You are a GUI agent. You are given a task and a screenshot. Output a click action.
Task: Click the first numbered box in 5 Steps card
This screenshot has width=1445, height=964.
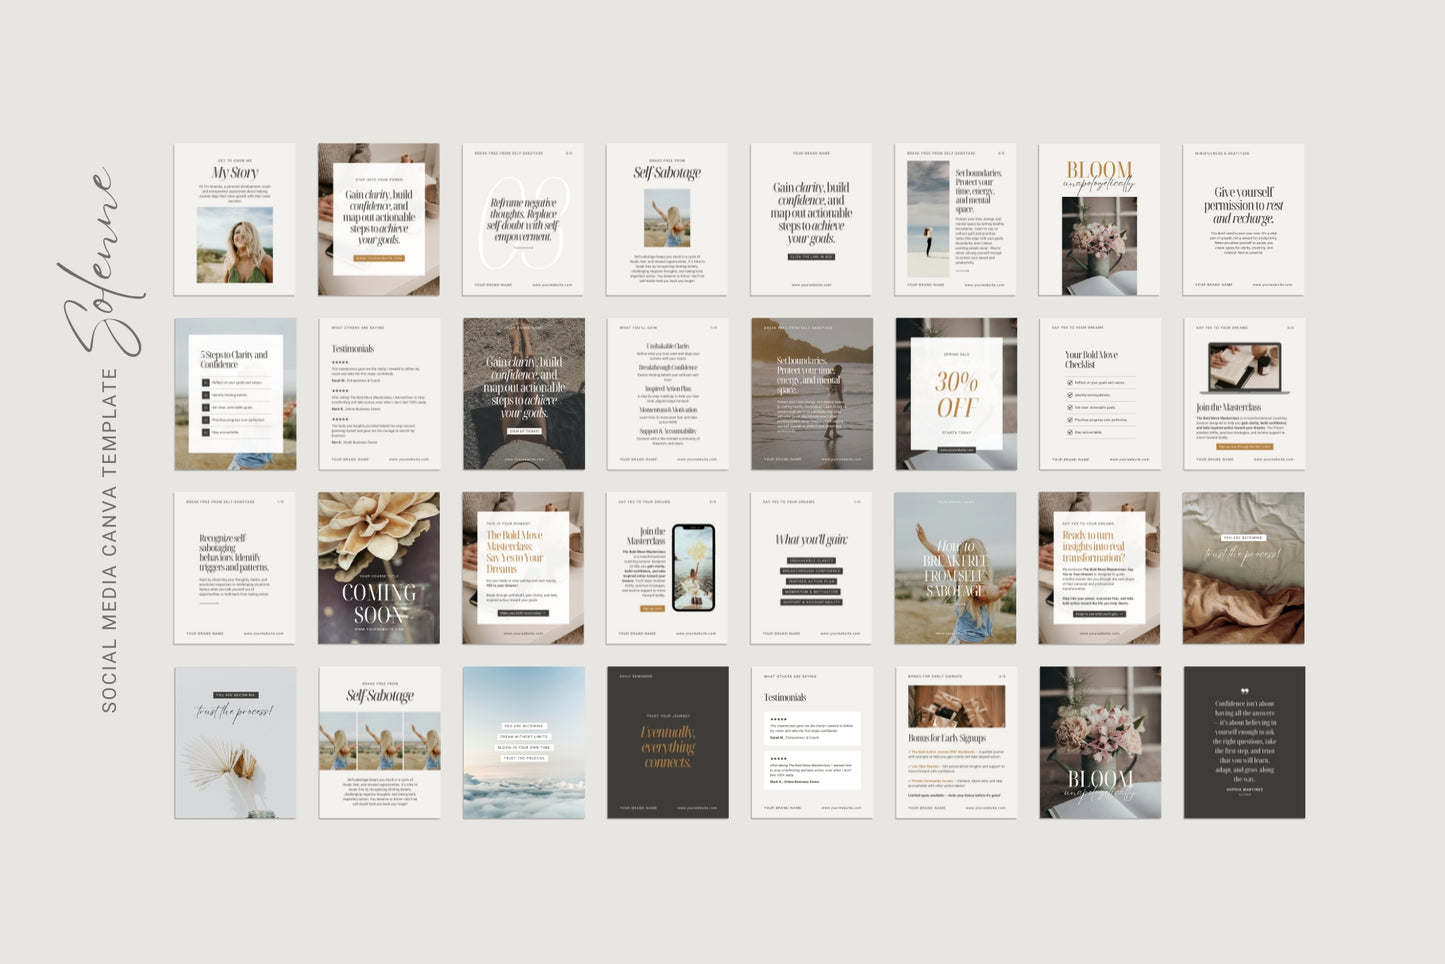pyautogui.click(x=206, y=382)
